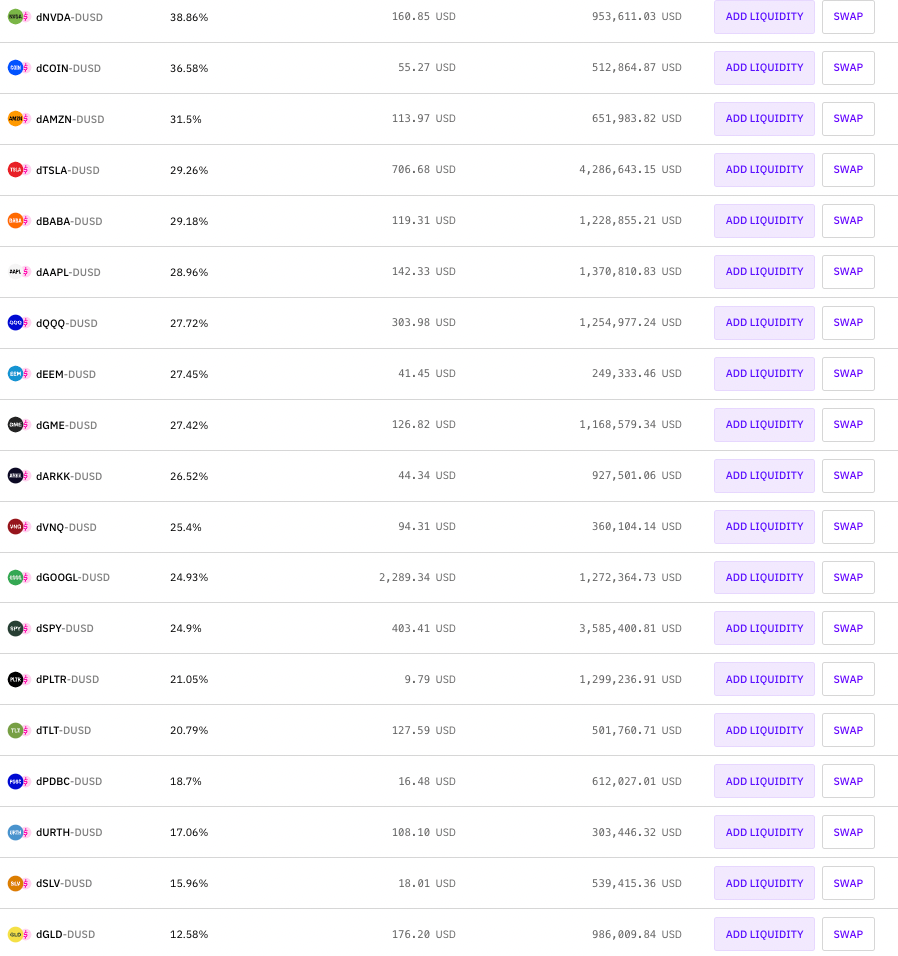
Task: Swap on the dGME-DUSD row
Action: click(848, 425)
